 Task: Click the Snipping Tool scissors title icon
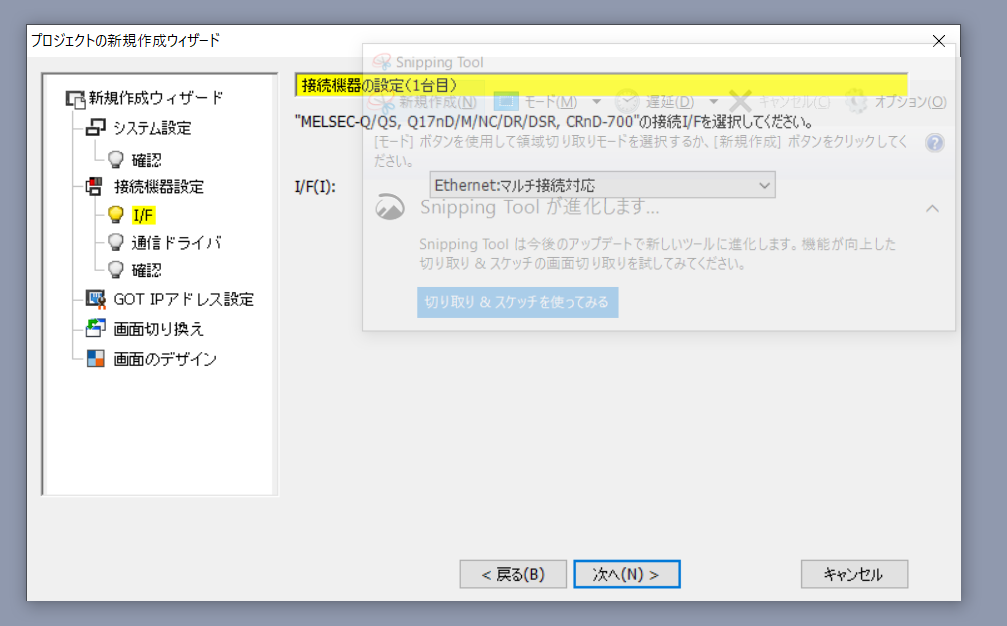[382, 62]
